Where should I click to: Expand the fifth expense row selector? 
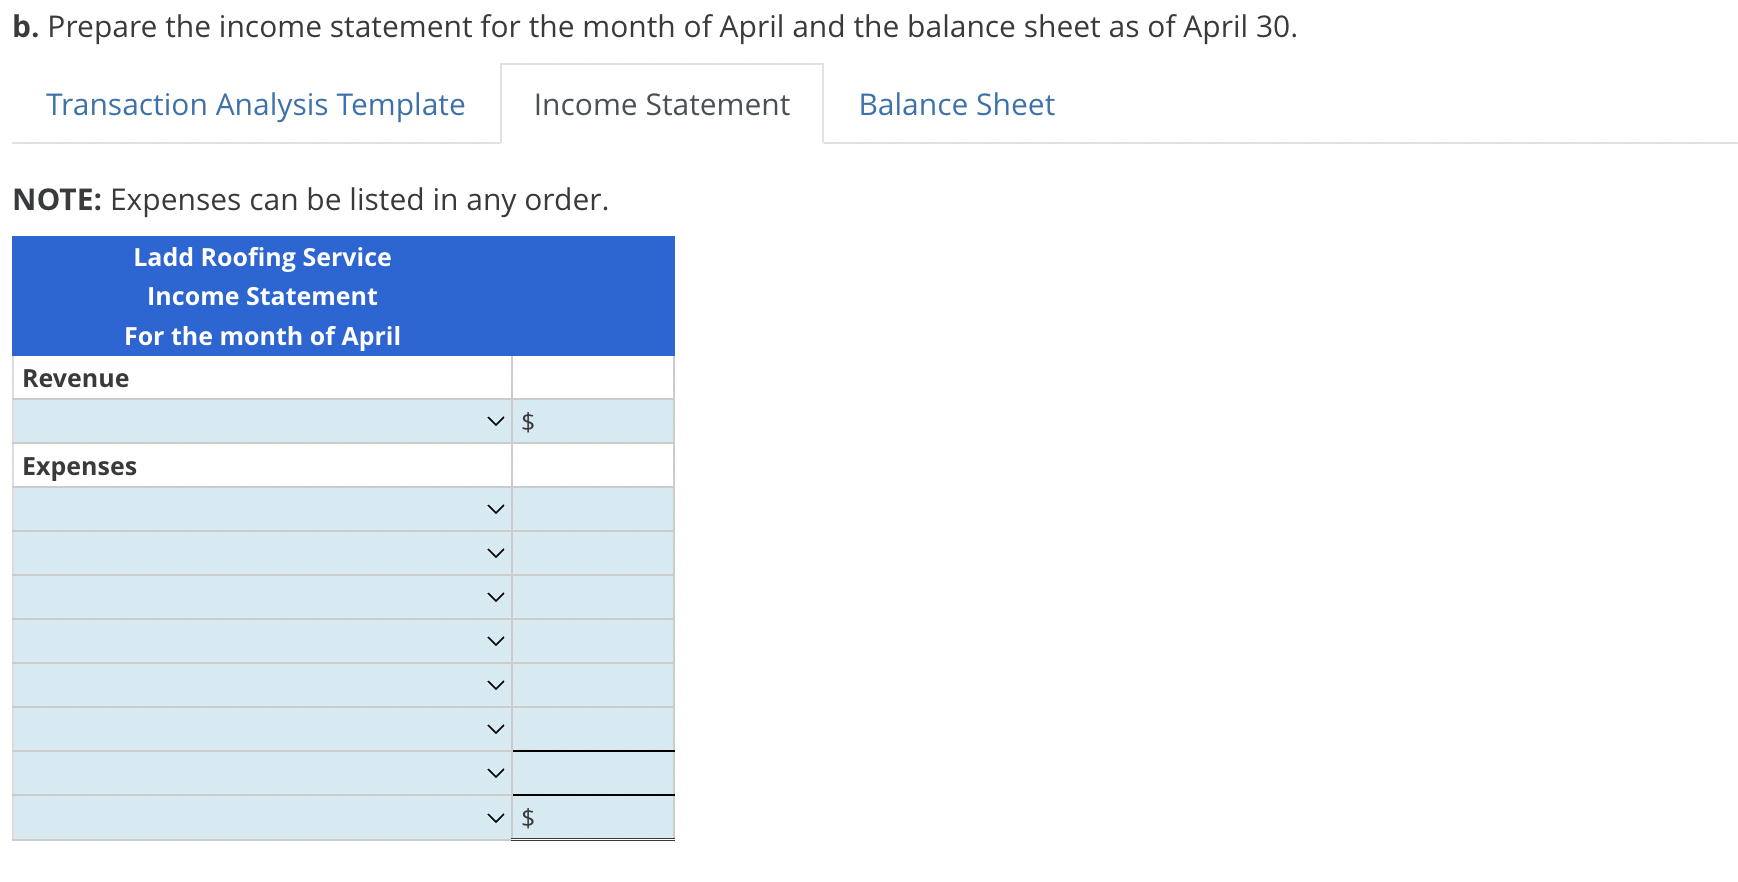494,684
